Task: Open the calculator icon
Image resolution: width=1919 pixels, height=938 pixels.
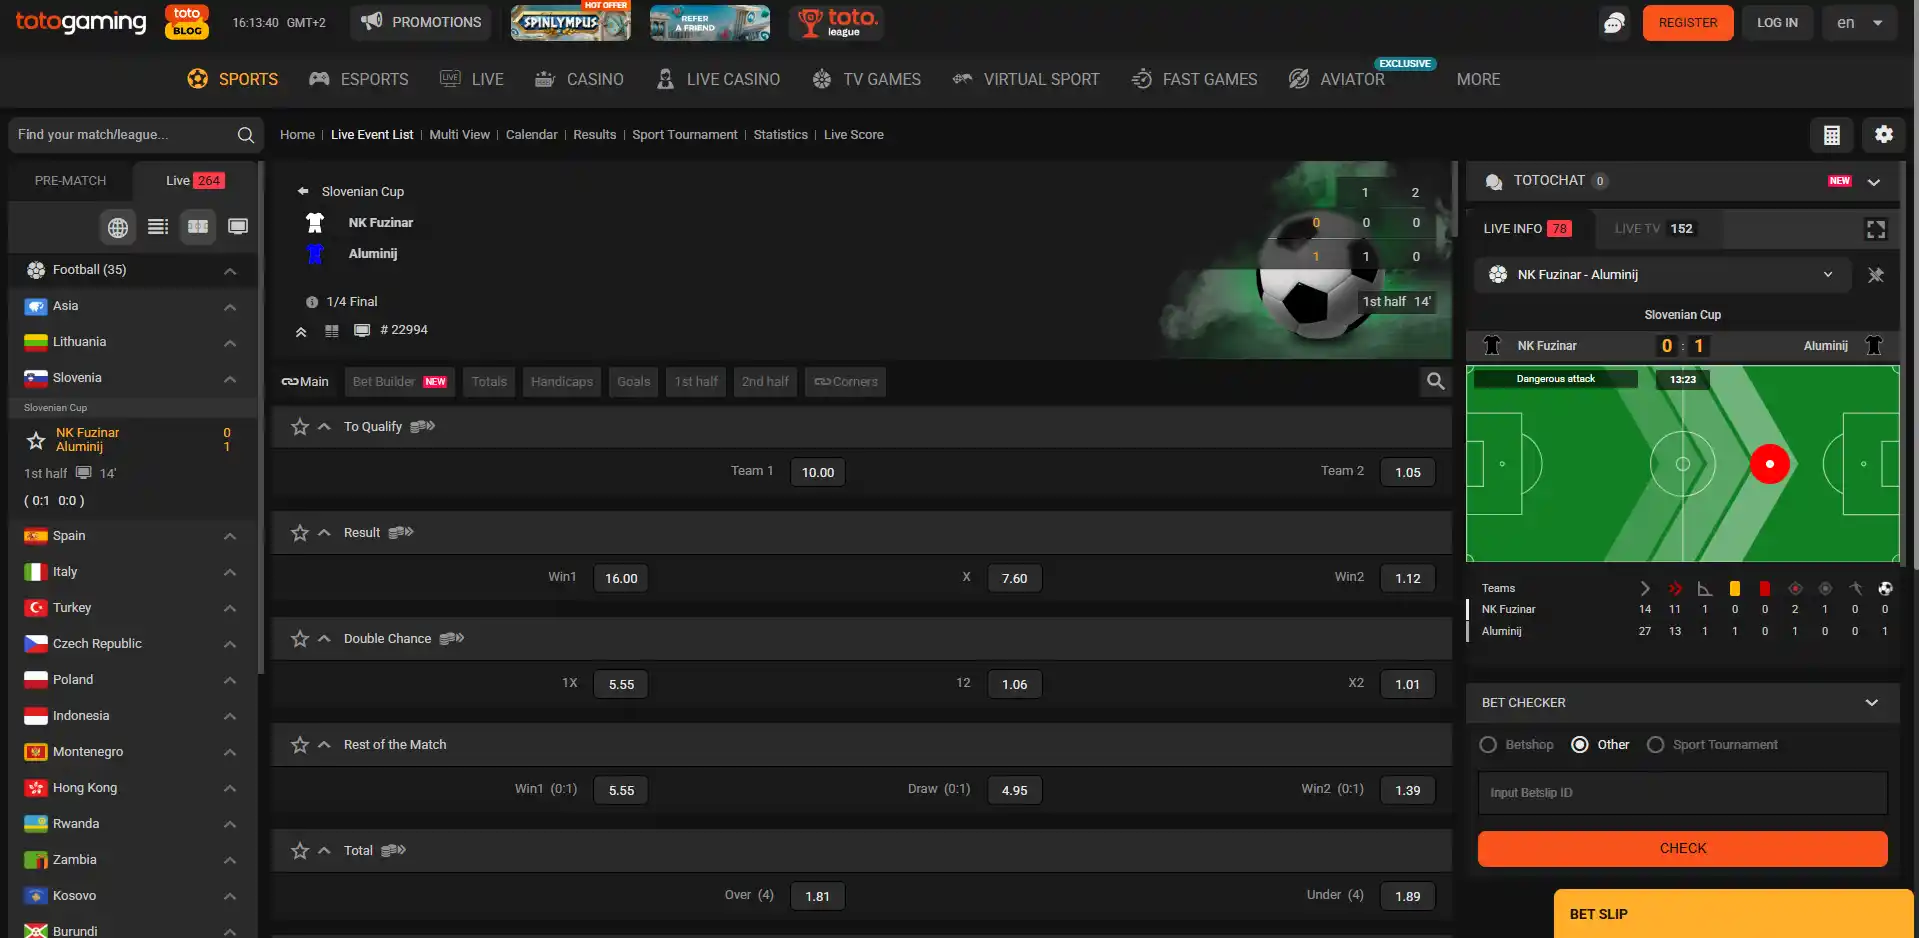Action: (x=1832, y=135)
